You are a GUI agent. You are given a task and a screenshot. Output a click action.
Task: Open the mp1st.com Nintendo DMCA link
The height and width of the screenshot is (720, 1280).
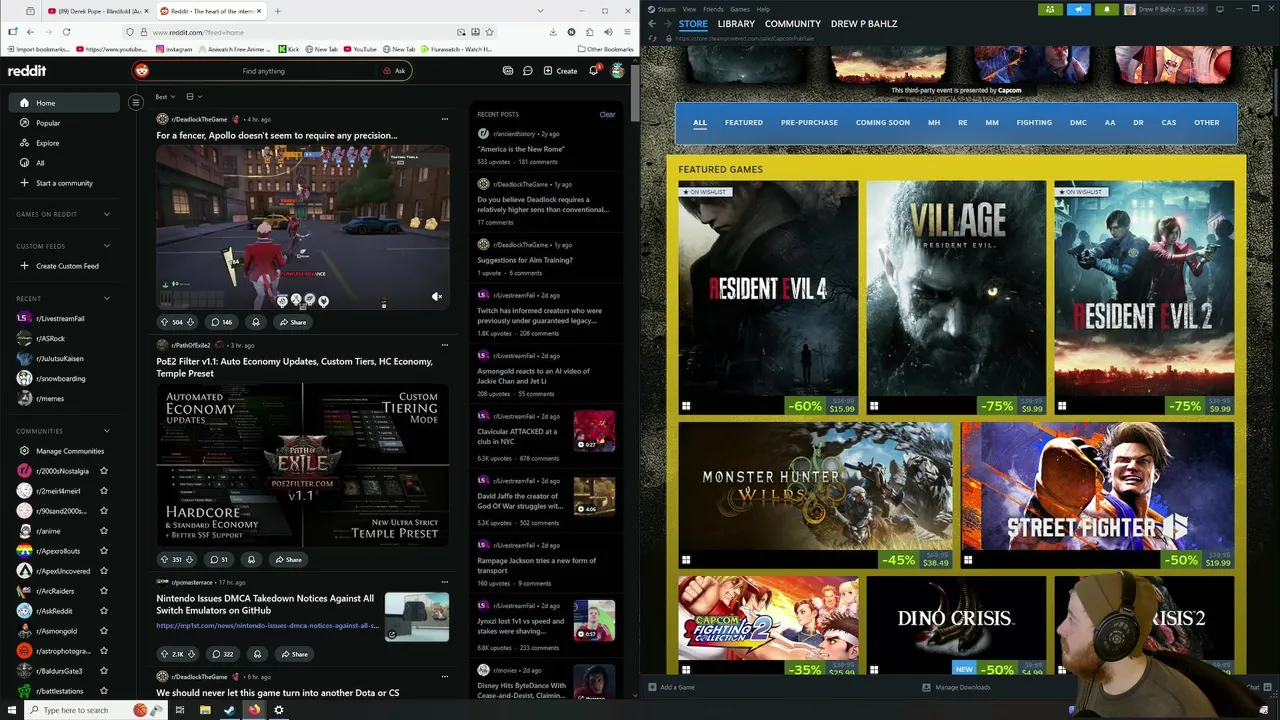[267, 625]
